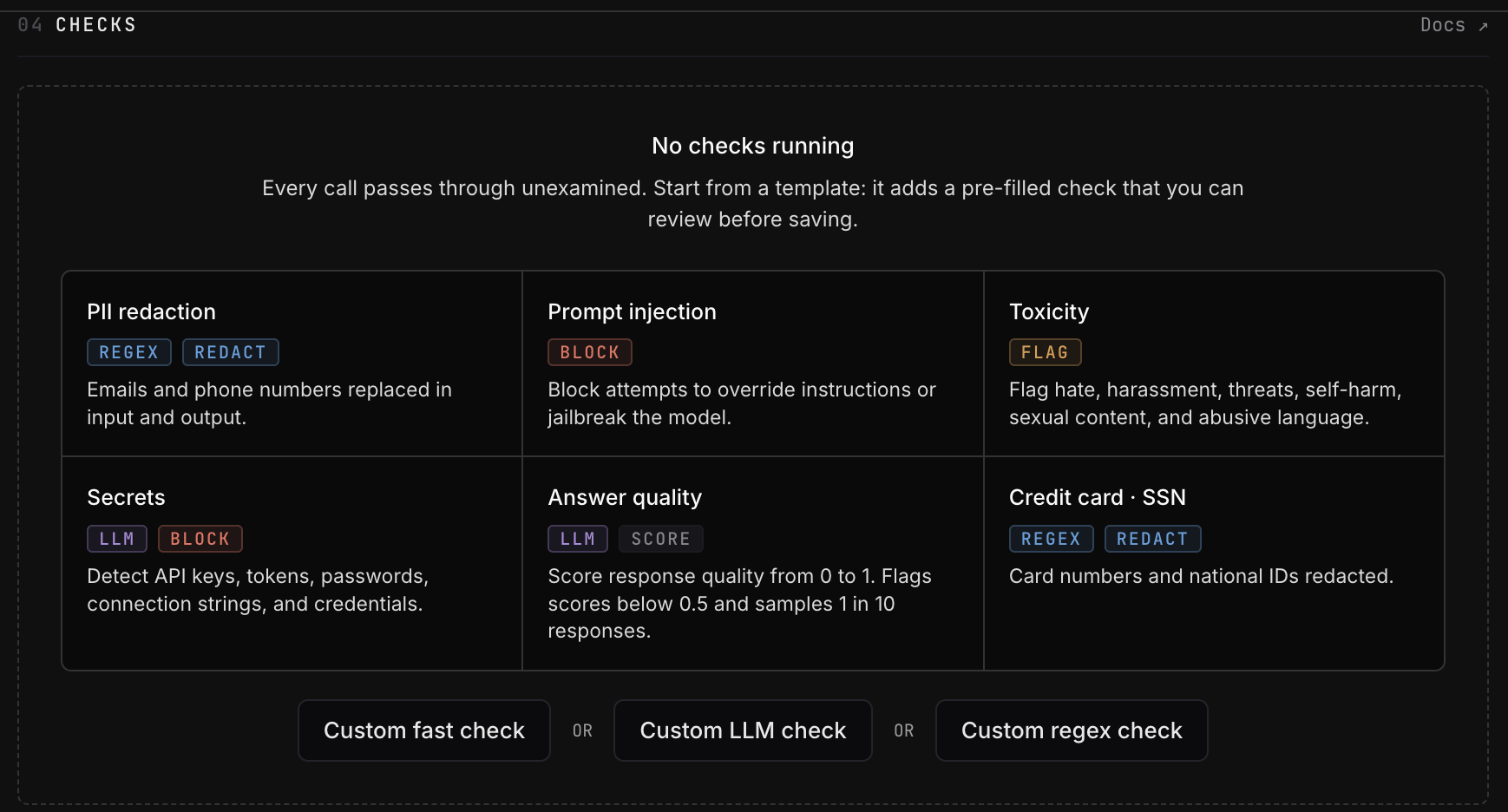Start a Custom regex check
The width and height of the screenshot is (1508, 812).
pos(1072,730)
